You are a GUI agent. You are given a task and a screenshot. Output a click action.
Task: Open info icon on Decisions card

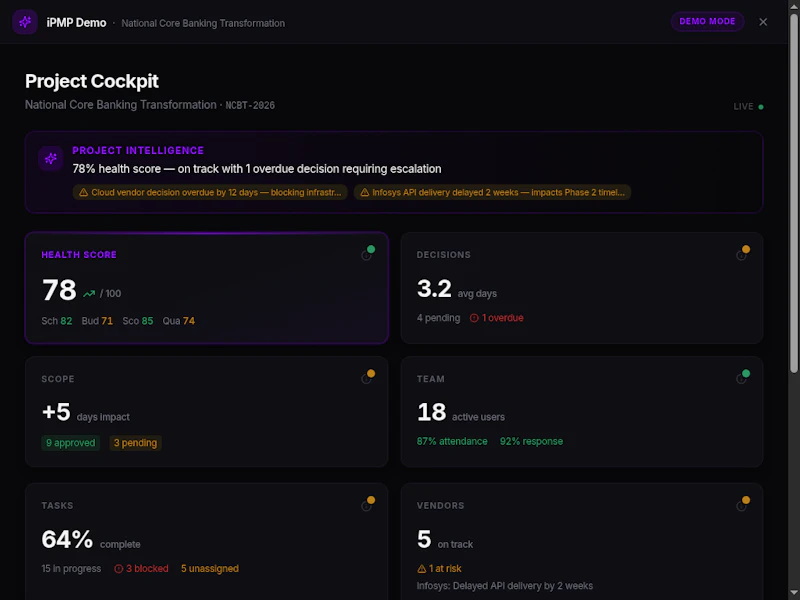pos(741,255)
